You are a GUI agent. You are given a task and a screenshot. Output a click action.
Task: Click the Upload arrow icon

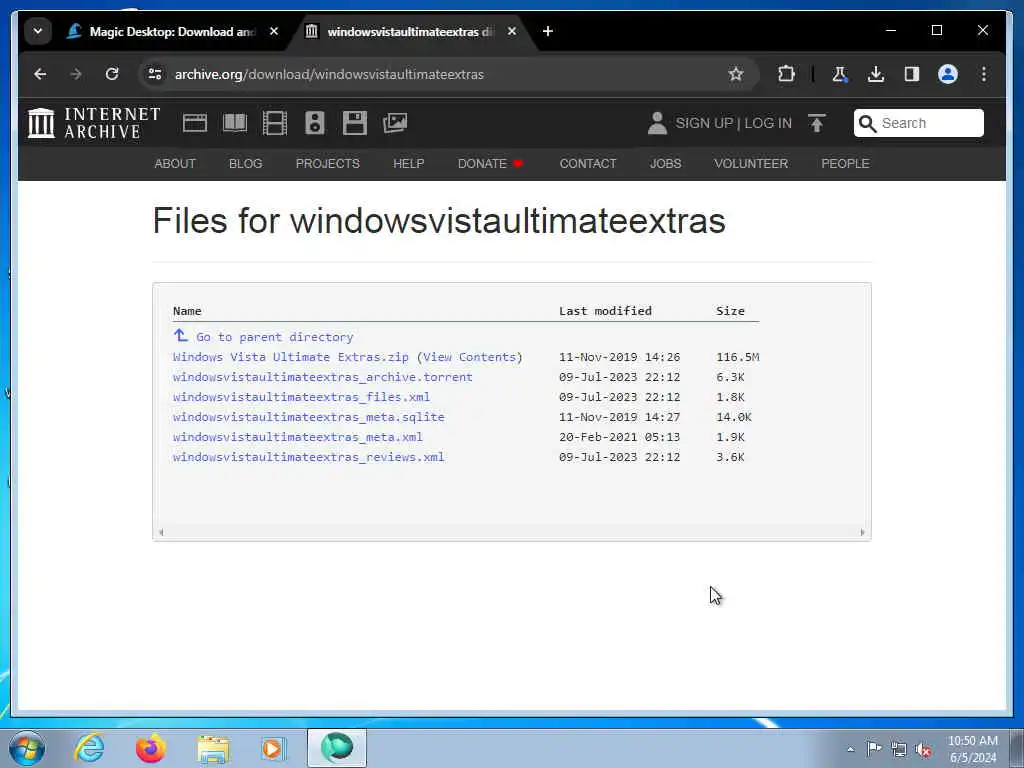click(x=817, y=123)
